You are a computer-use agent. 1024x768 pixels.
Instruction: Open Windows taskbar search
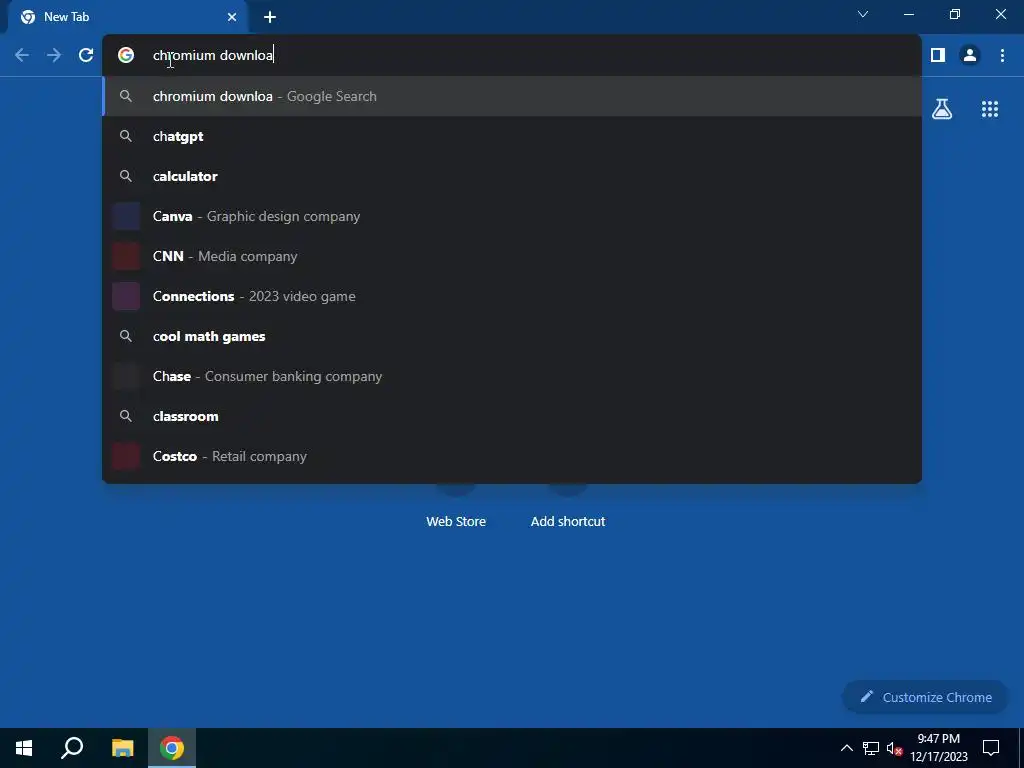[72, 748]
